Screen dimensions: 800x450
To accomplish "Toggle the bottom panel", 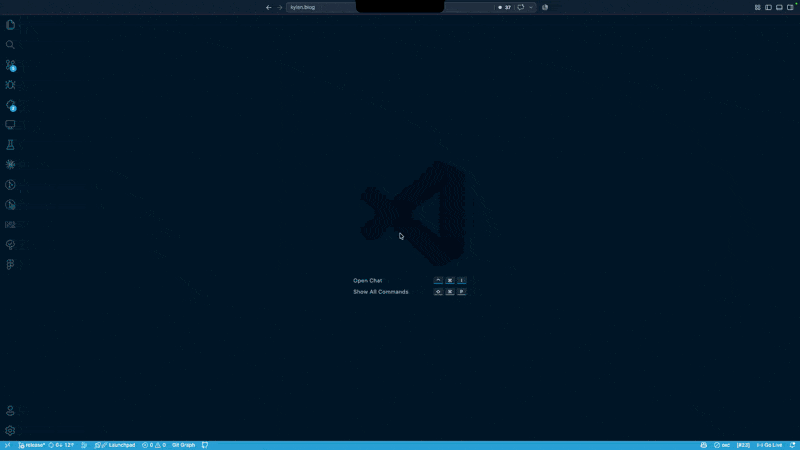I will point(779,7).
